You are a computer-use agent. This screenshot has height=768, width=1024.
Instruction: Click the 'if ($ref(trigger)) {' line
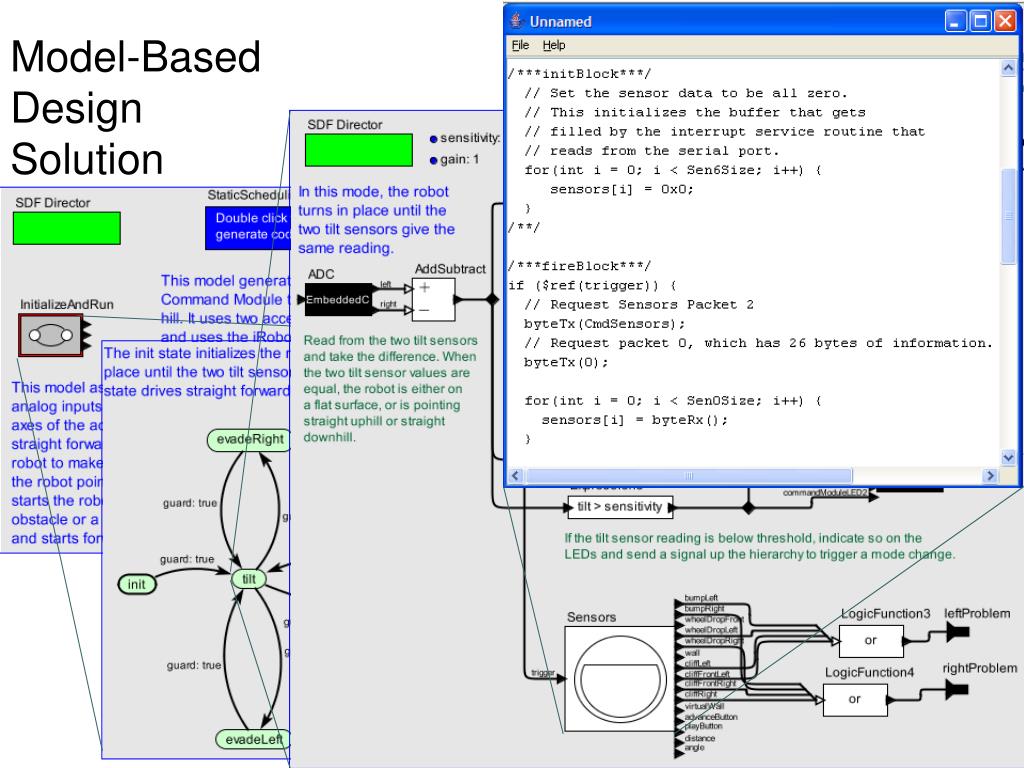(592, 285)
